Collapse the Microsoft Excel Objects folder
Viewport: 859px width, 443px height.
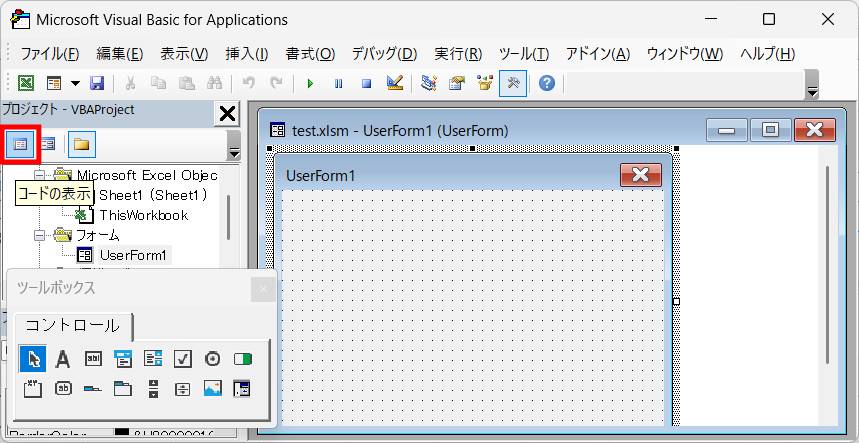[x=39, y=175]
